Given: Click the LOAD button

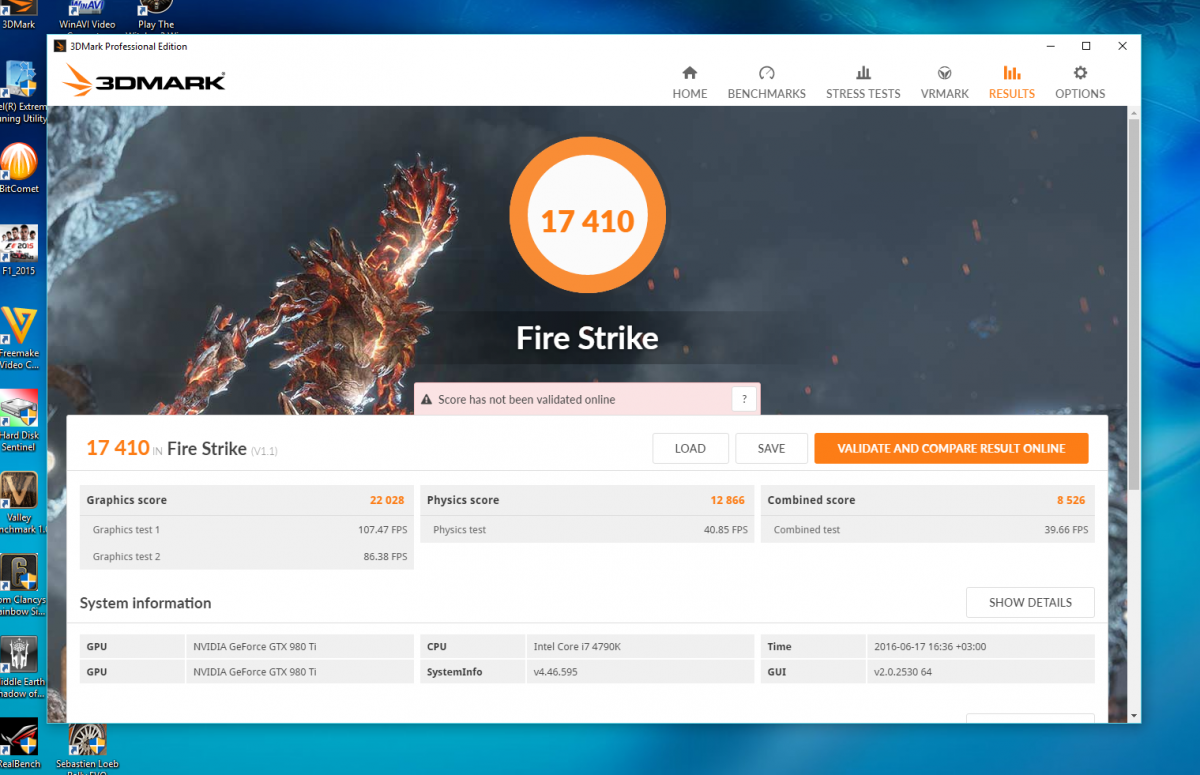Looking at the screenshot, I should [690, 448].
